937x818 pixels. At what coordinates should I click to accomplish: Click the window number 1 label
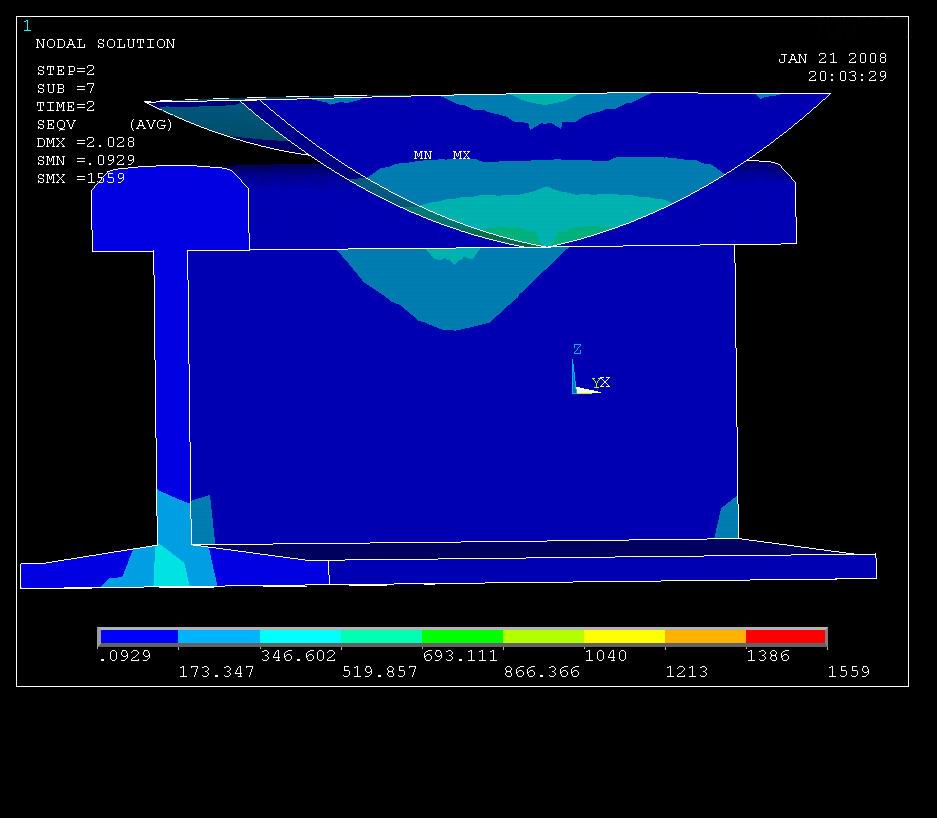point(27,26)
